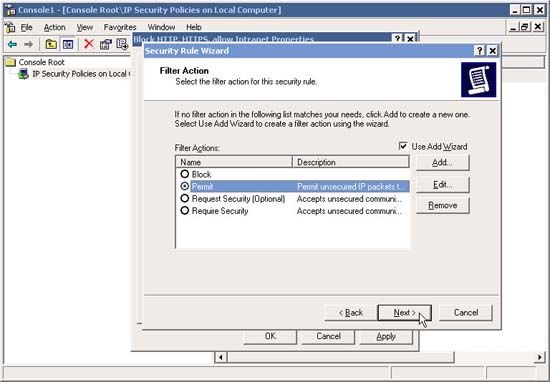This screenshot has width=550, height=382.
Task: Click the Edit... button
Action: click(x=442, y=185)
